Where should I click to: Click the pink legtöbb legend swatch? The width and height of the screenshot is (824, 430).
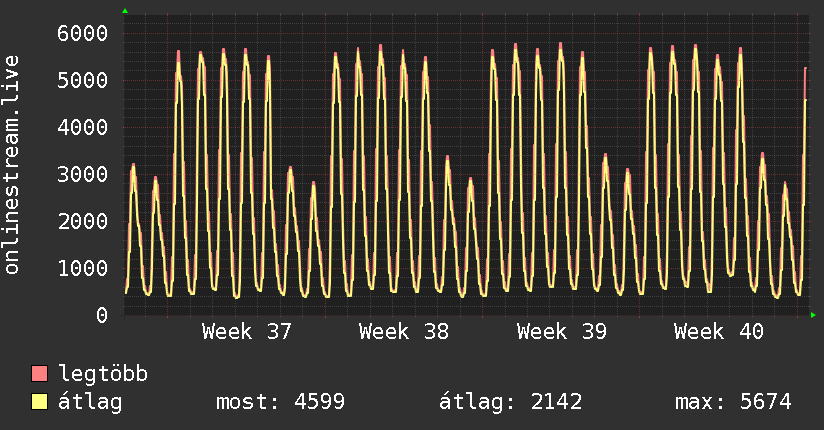[39, 373]
